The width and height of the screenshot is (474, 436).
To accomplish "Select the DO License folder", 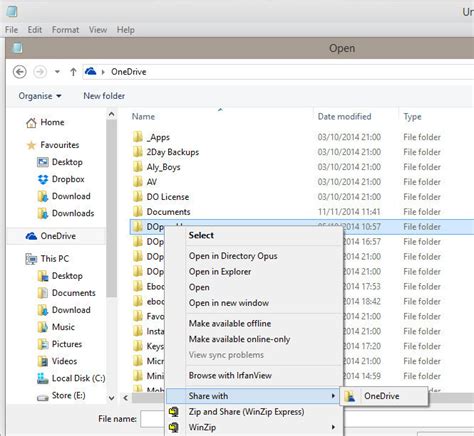I will tap(168, 197).
